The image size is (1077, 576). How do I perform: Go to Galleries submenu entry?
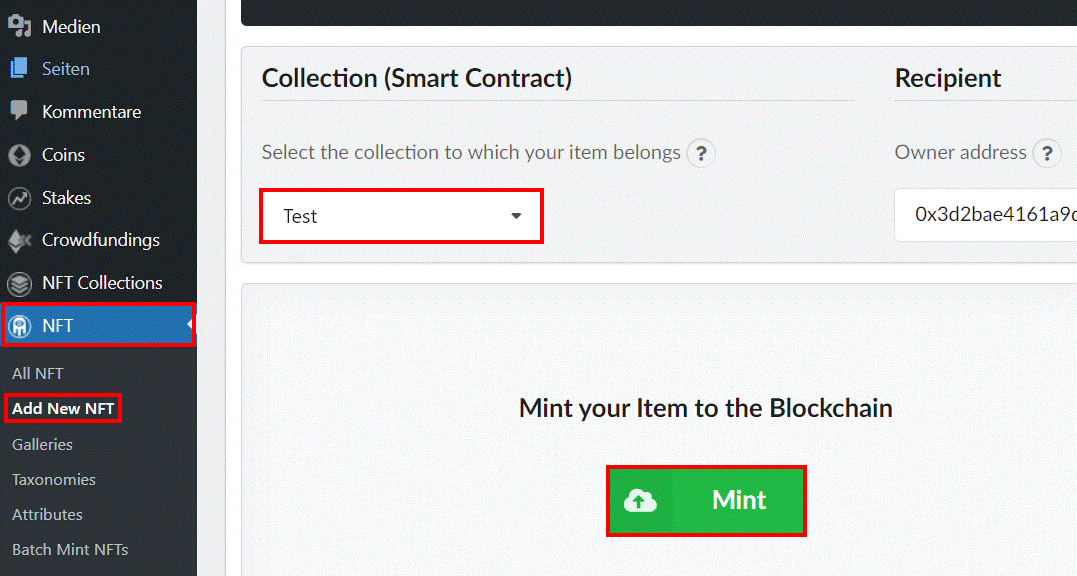coord(43,444)
